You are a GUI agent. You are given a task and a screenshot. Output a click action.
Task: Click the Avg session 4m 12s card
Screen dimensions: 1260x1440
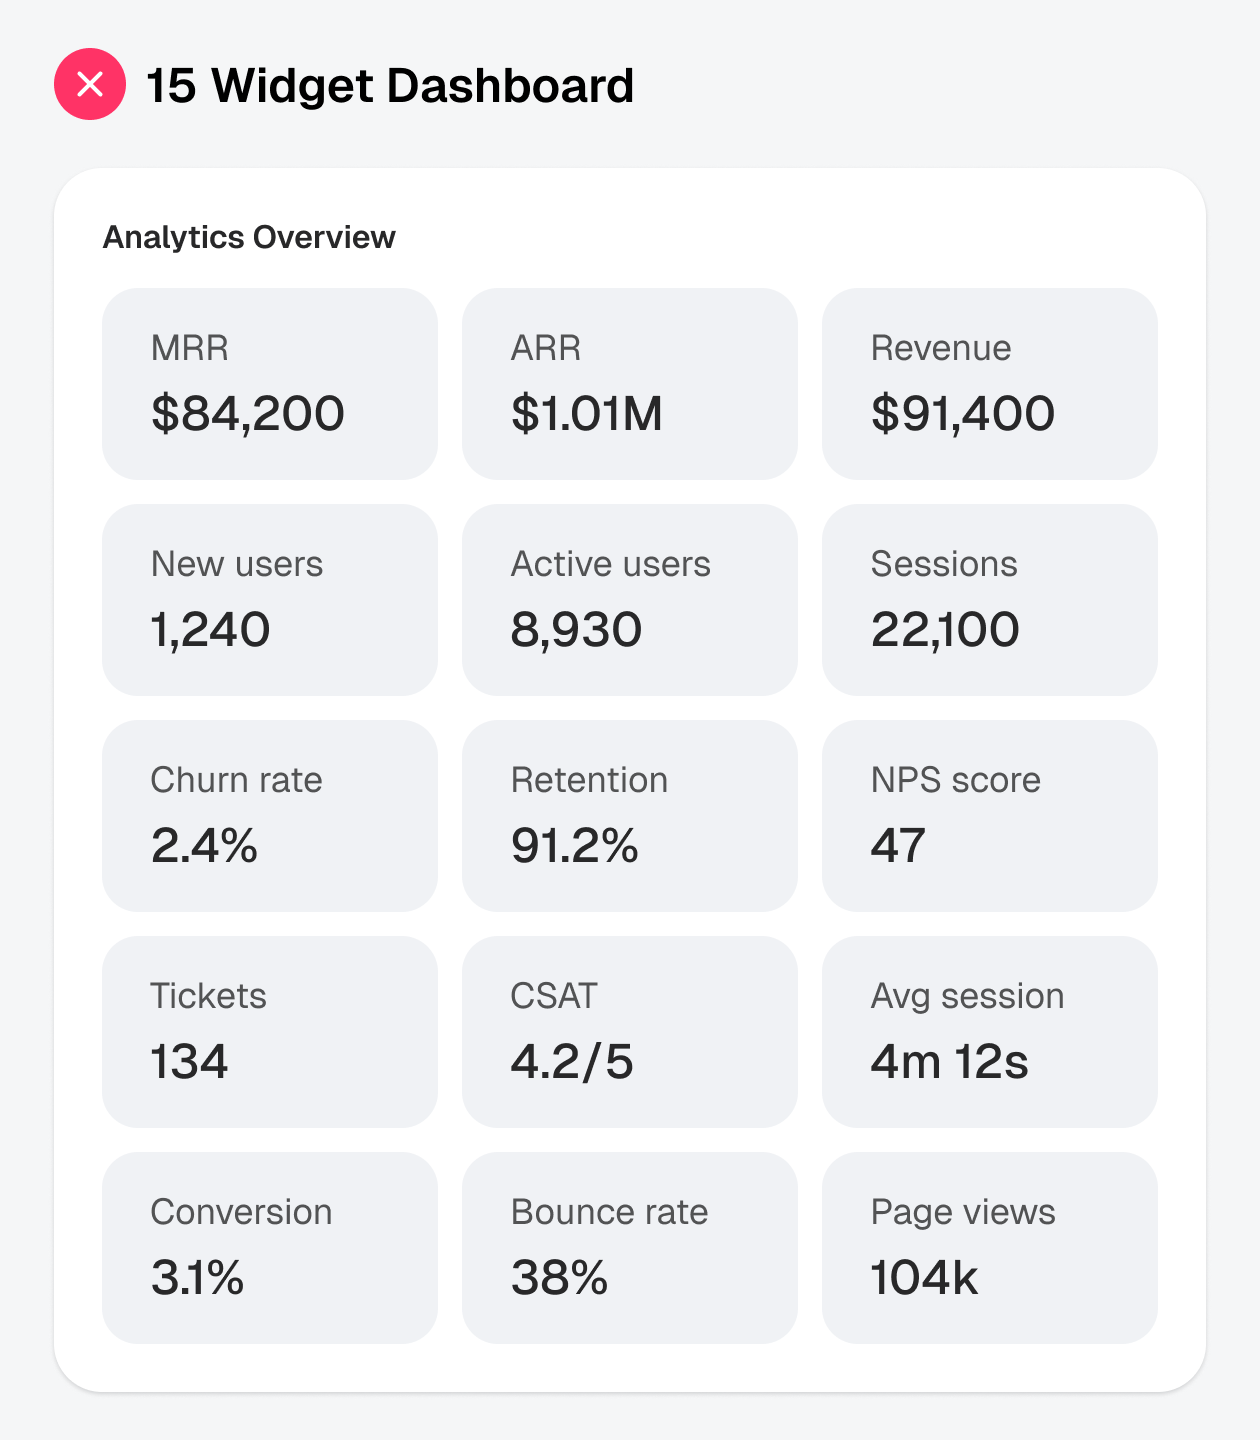pos(990,1032)
